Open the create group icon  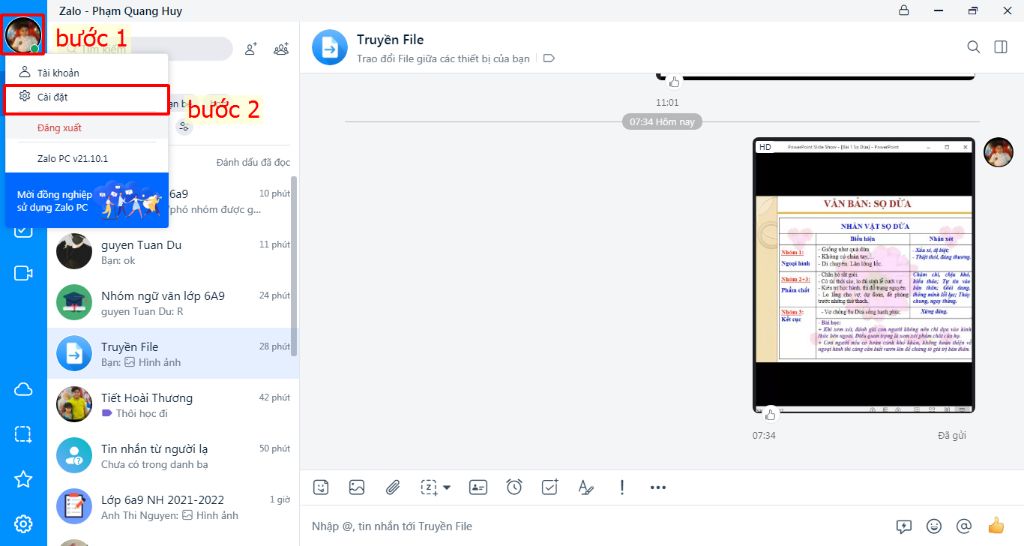281,49
